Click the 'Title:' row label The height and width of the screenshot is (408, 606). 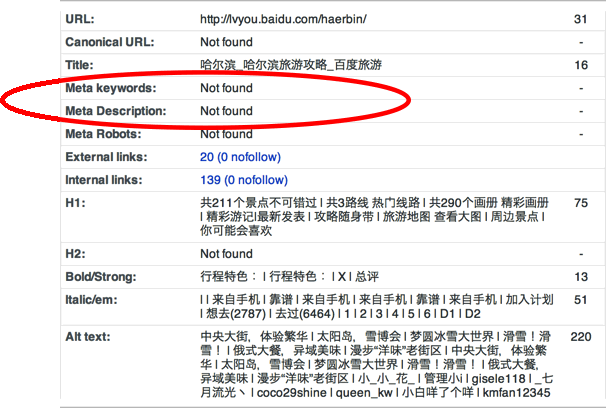79,65
